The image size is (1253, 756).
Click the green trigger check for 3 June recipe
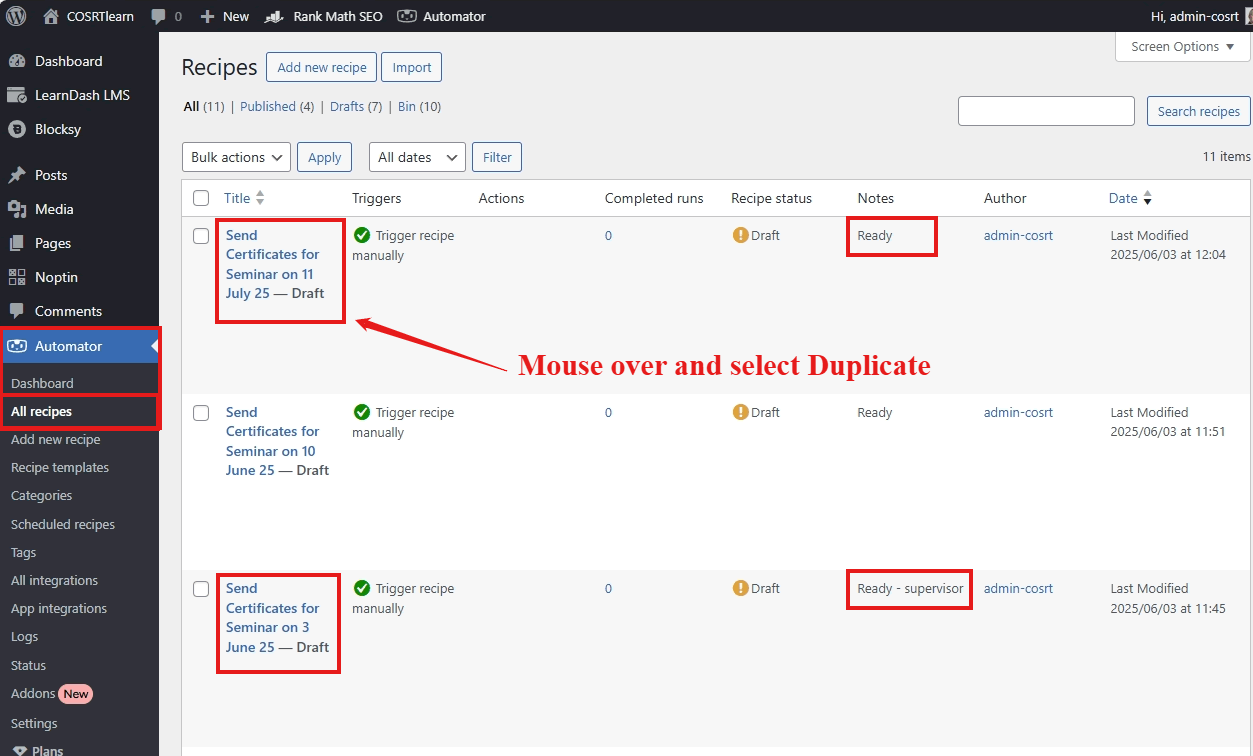[x=362, y=588]
